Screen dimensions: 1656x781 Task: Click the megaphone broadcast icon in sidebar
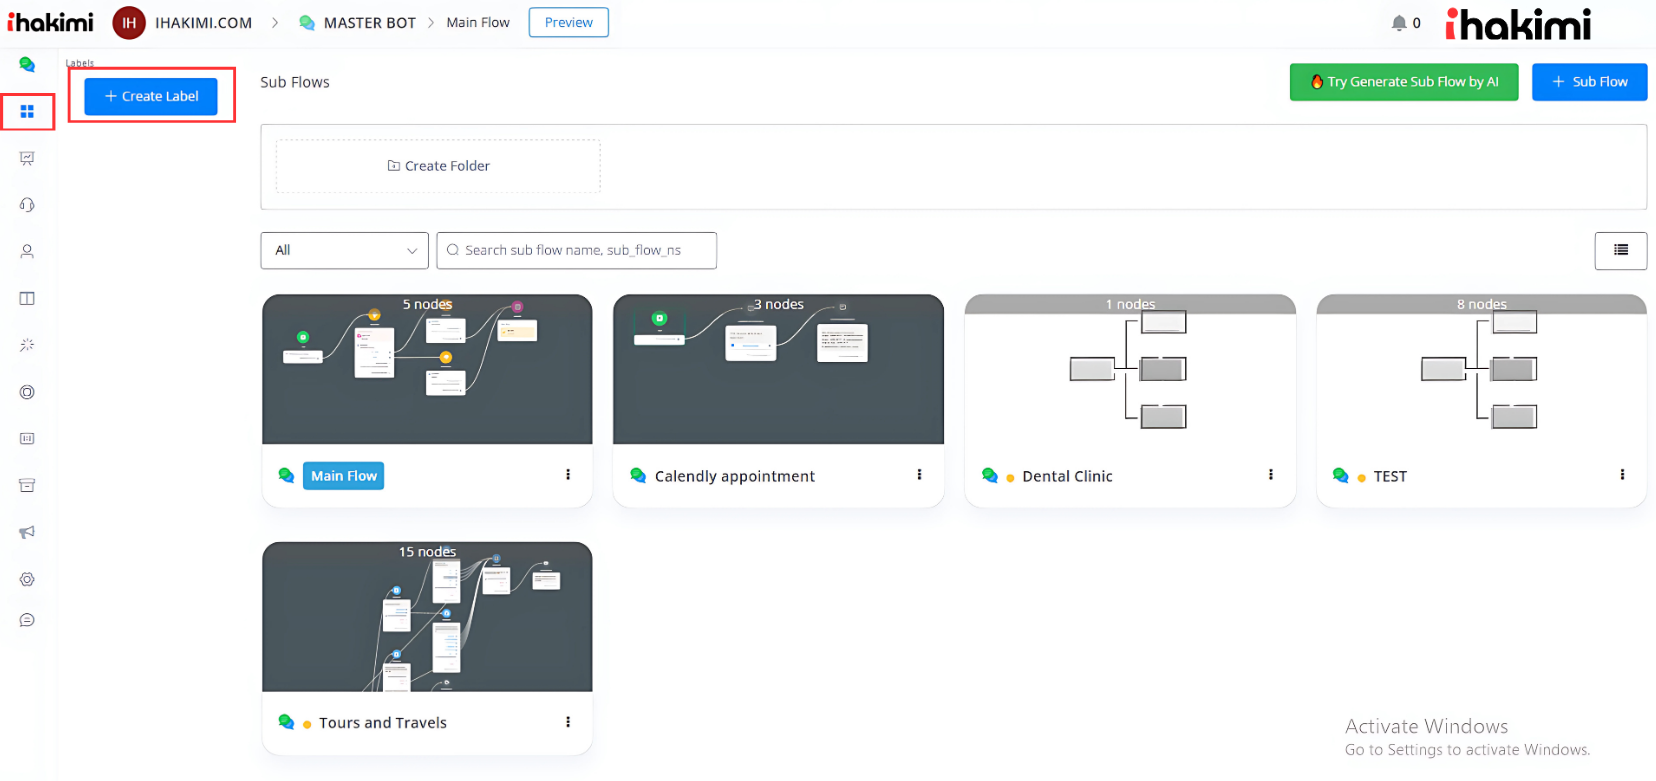27,532
